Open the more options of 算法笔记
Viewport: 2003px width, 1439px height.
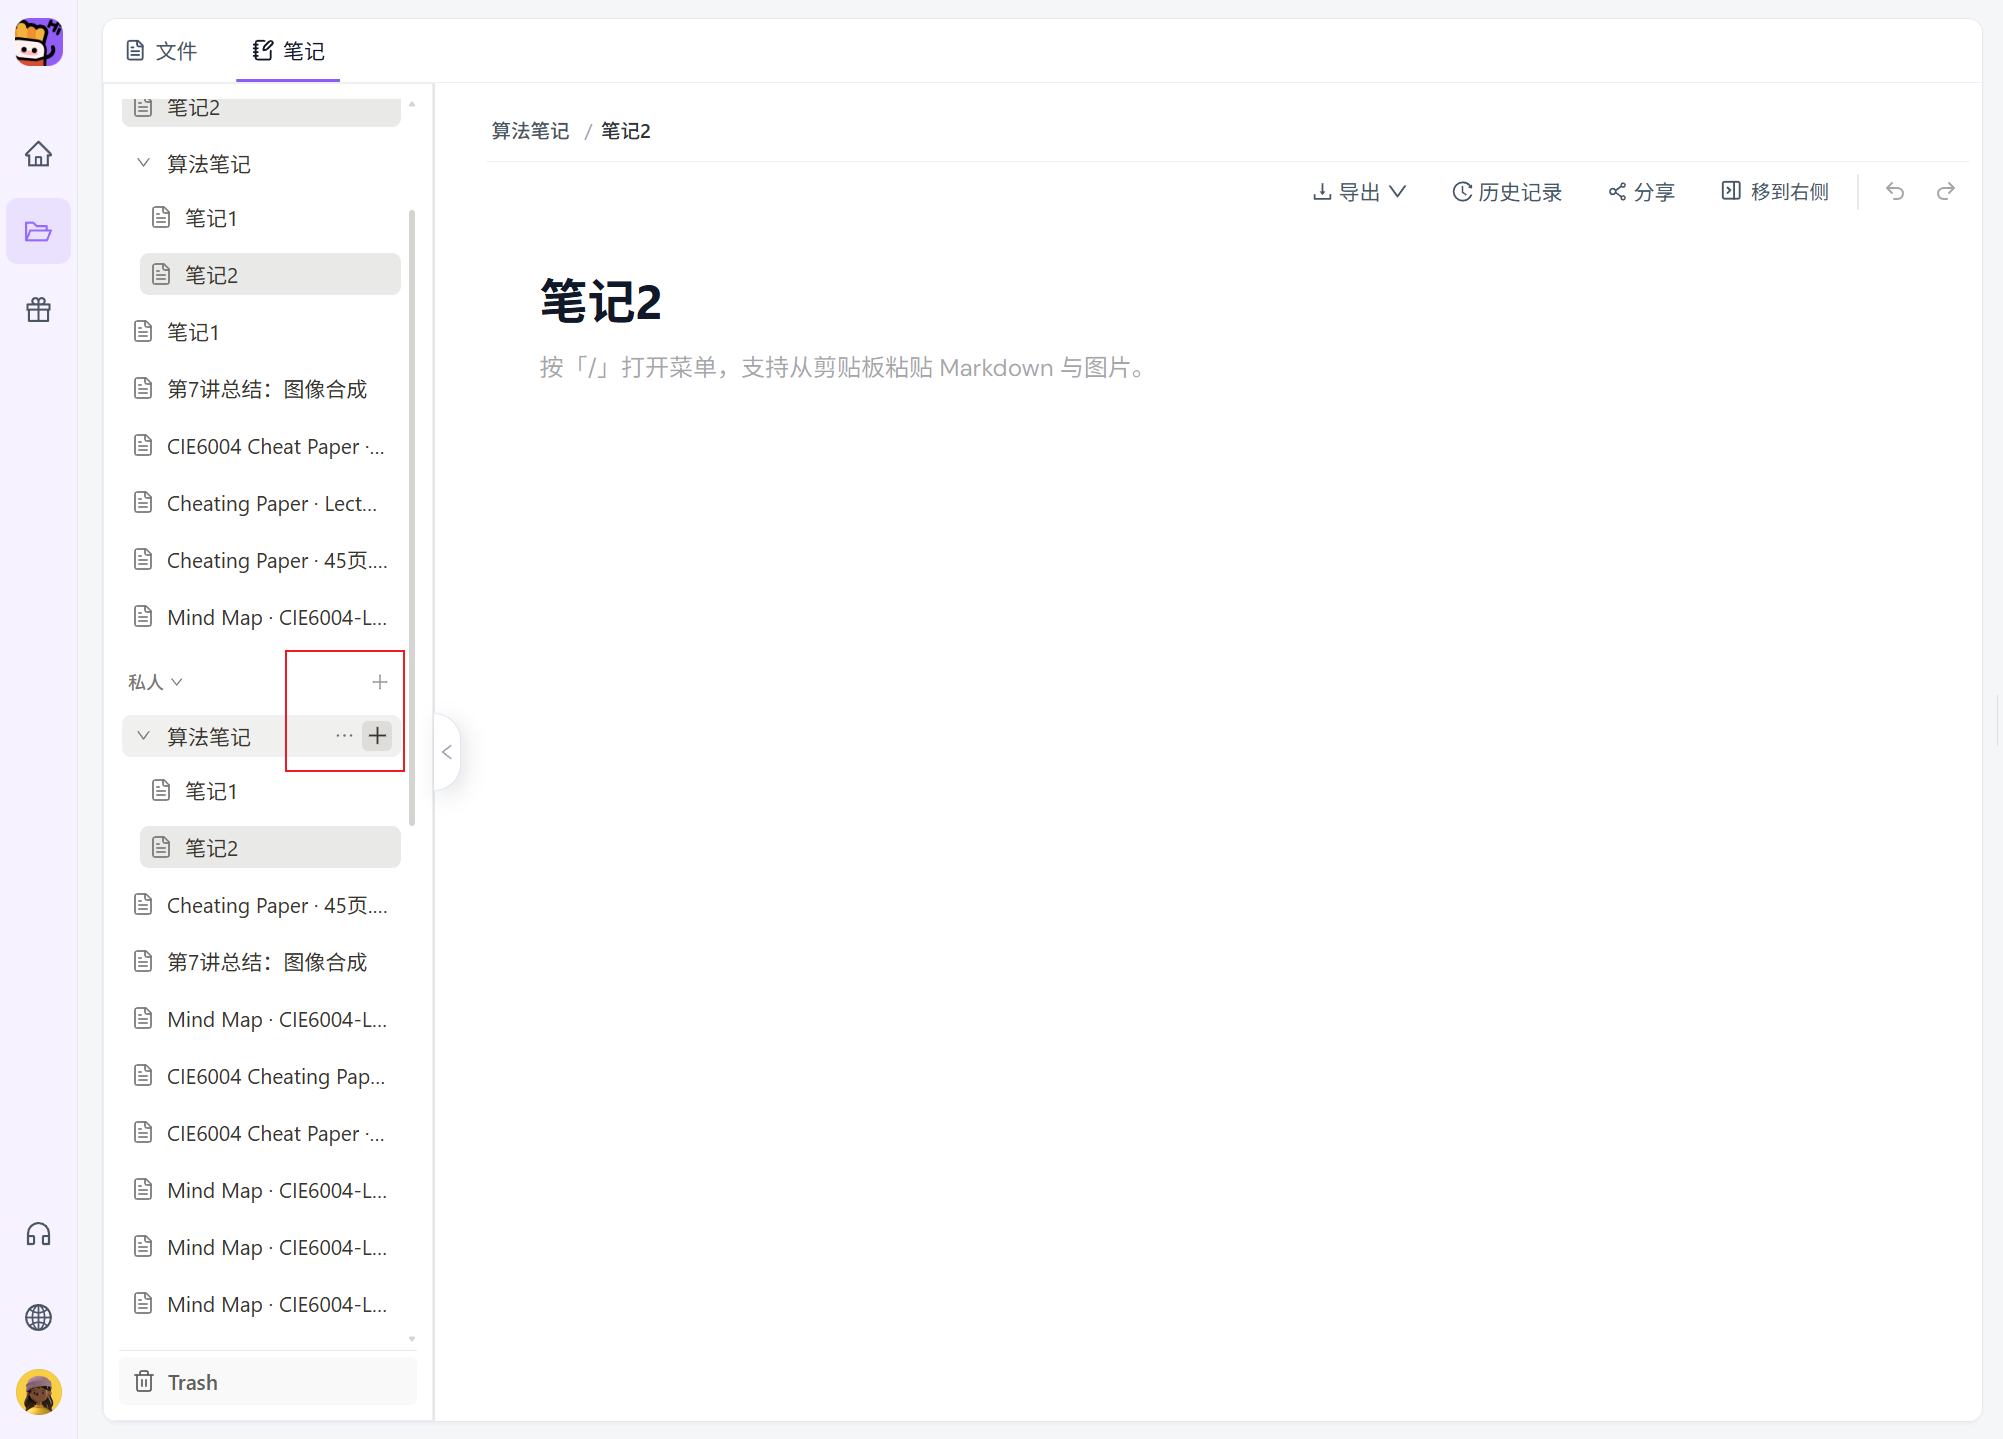pyautogui.click(x=344, y=736)
